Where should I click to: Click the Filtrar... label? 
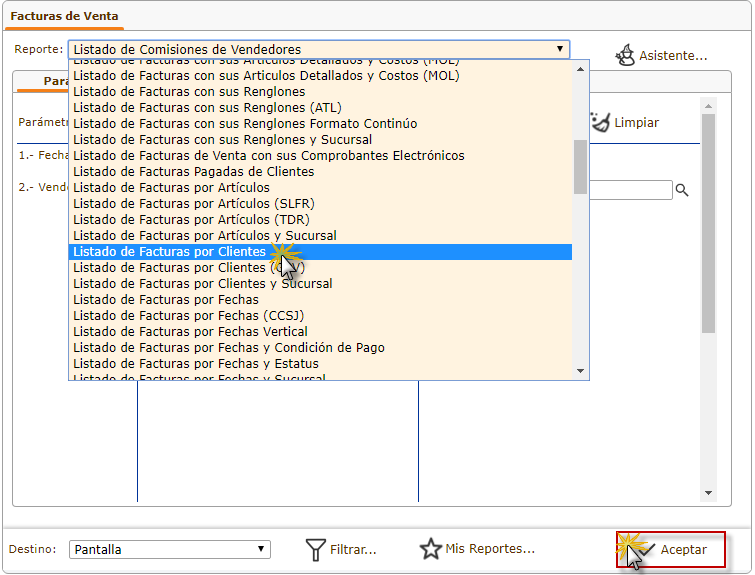click(x=353, y=550)
